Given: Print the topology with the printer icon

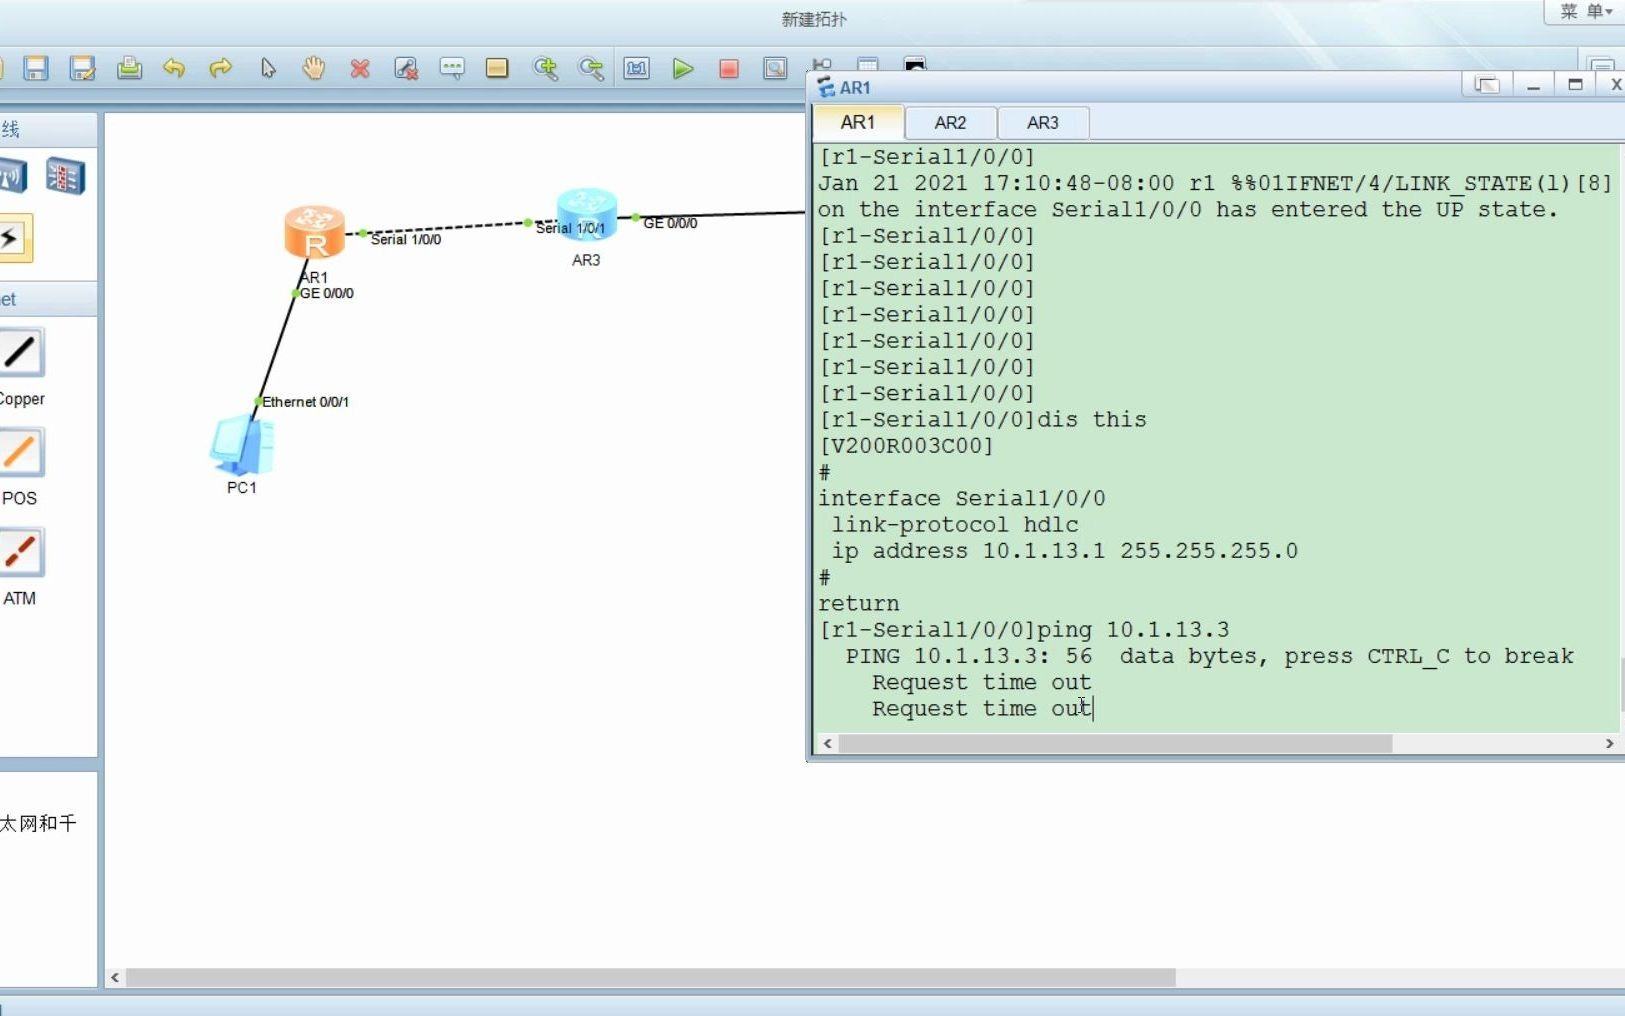Looking at the screenshot, I should tap(129, 68).
